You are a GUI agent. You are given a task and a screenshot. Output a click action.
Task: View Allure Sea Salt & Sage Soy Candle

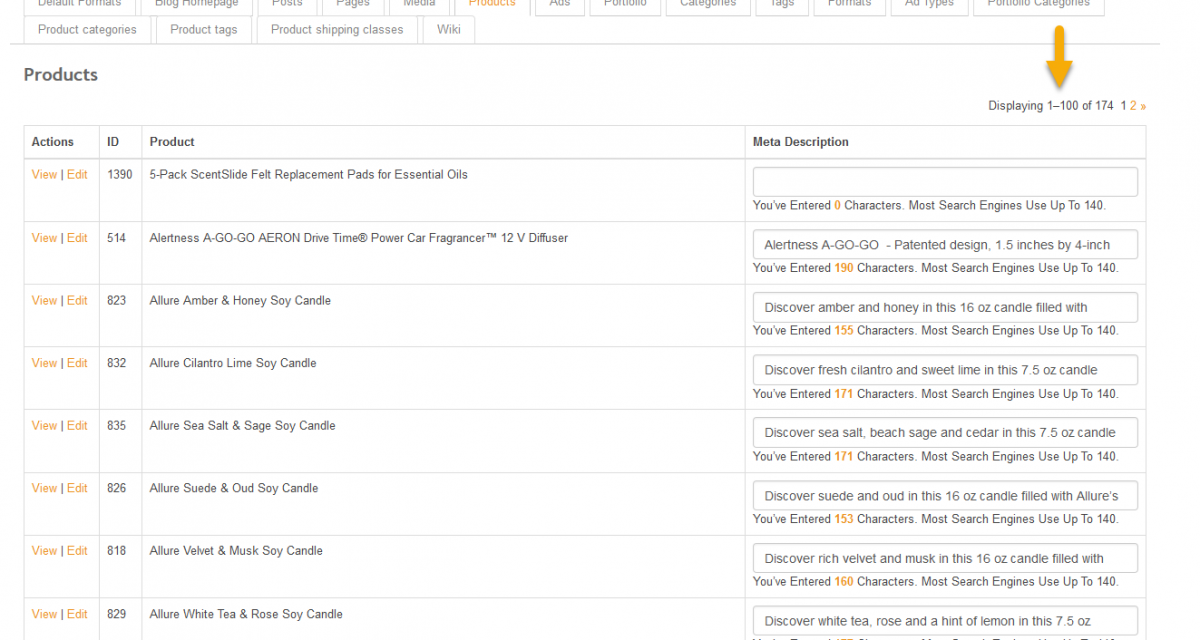(x=44, y=426)
